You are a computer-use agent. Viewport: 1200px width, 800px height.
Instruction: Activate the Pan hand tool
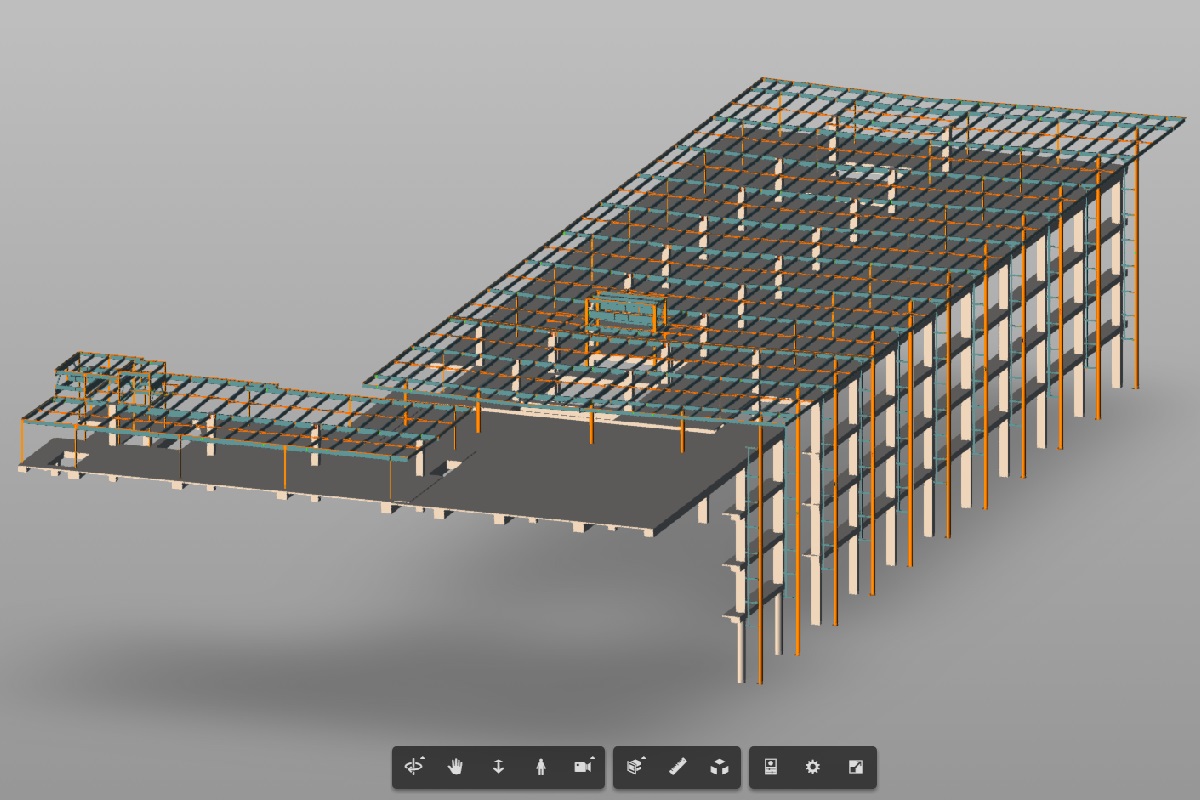[x=456, y=767]
